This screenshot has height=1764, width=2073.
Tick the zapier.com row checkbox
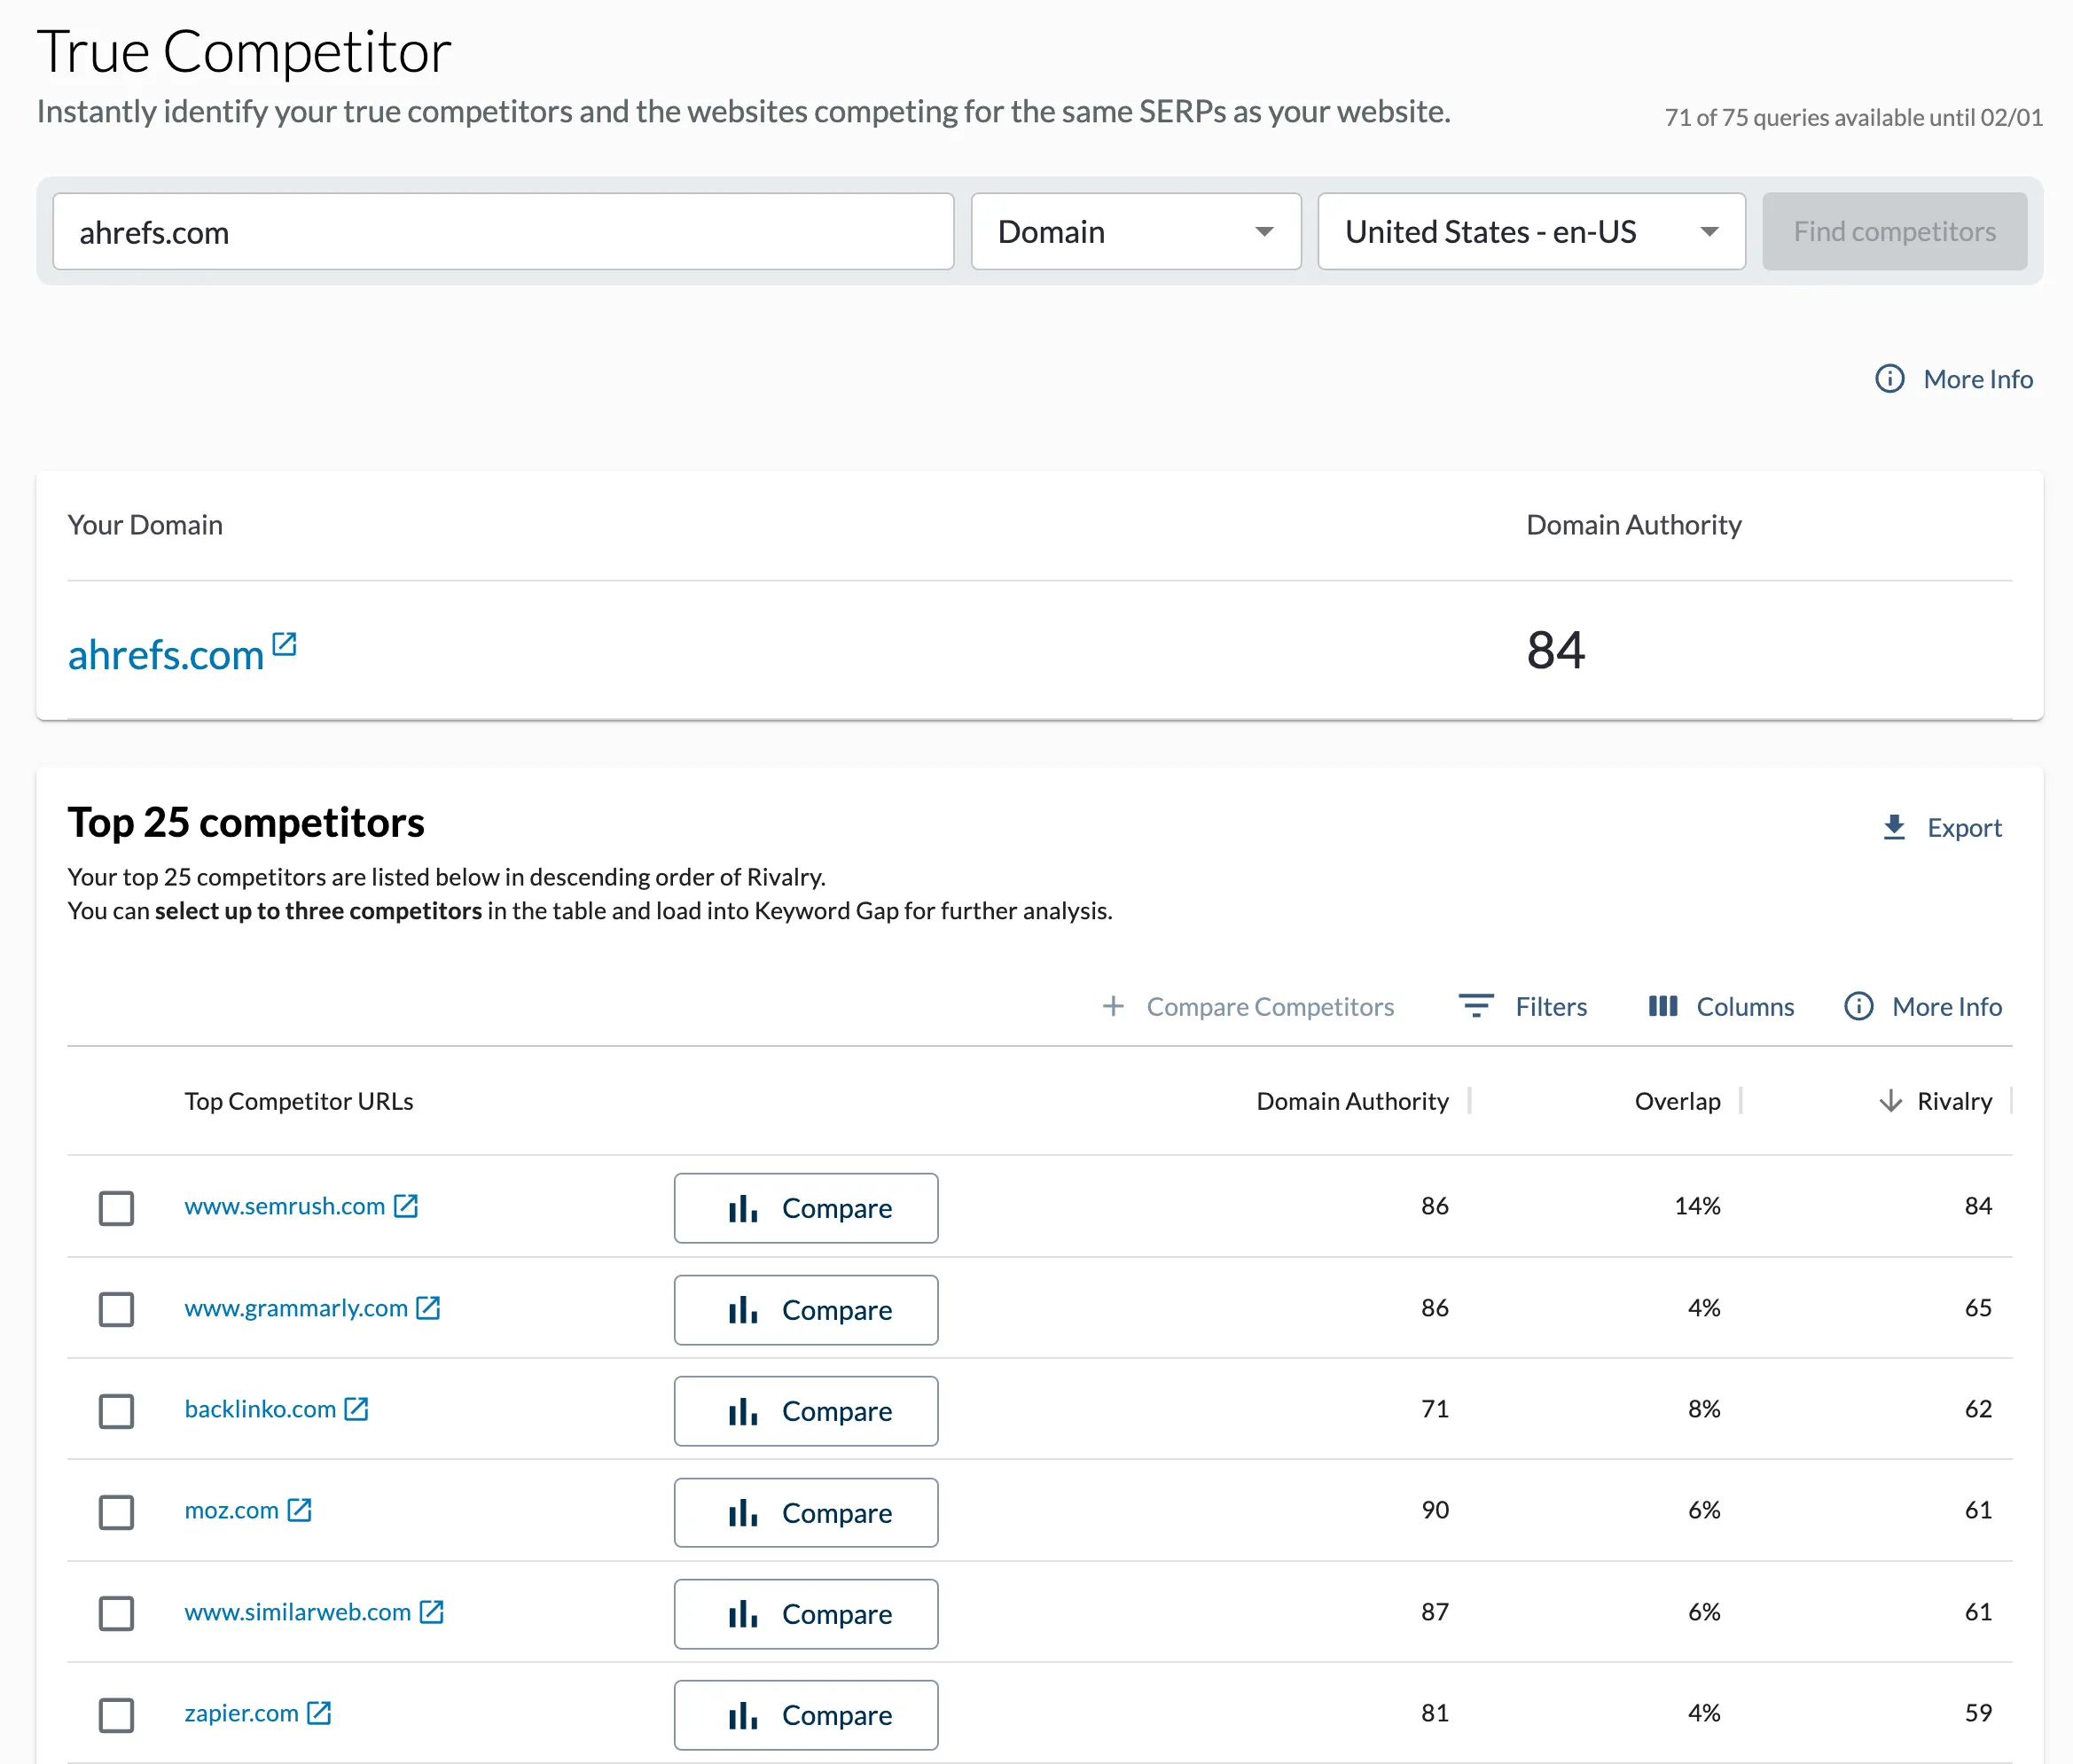point(117,1715)
